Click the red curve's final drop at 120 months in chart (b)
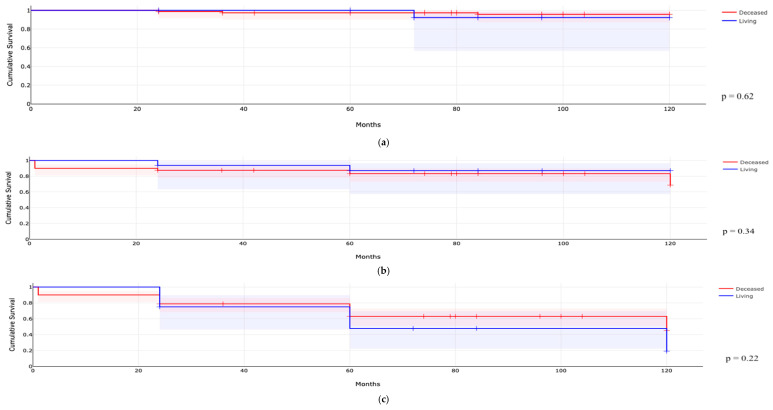This screenshot has width=773, height=410. pos(670,179)
